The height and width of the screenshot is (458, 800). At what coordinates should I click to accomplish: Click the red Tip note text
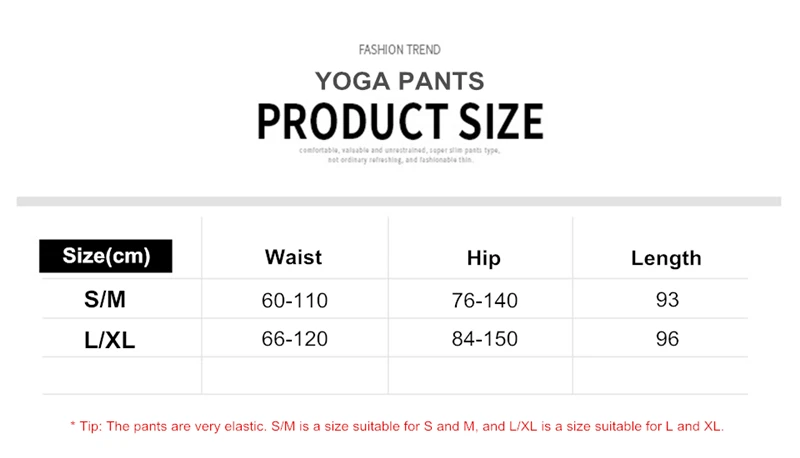point(396,426)
